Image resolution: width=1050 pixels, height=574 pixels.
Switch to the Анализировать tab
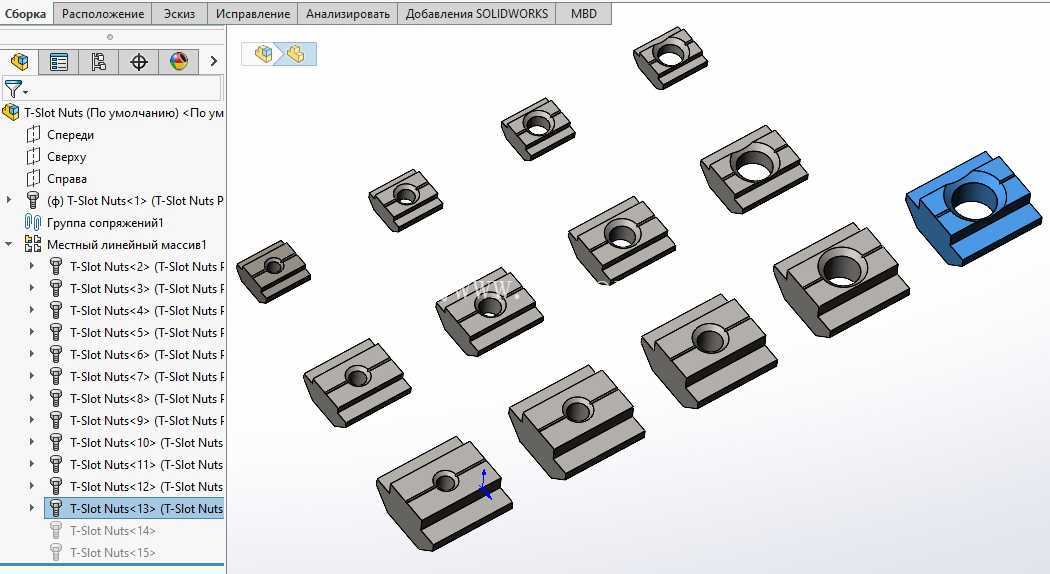[x=348, y=13]
